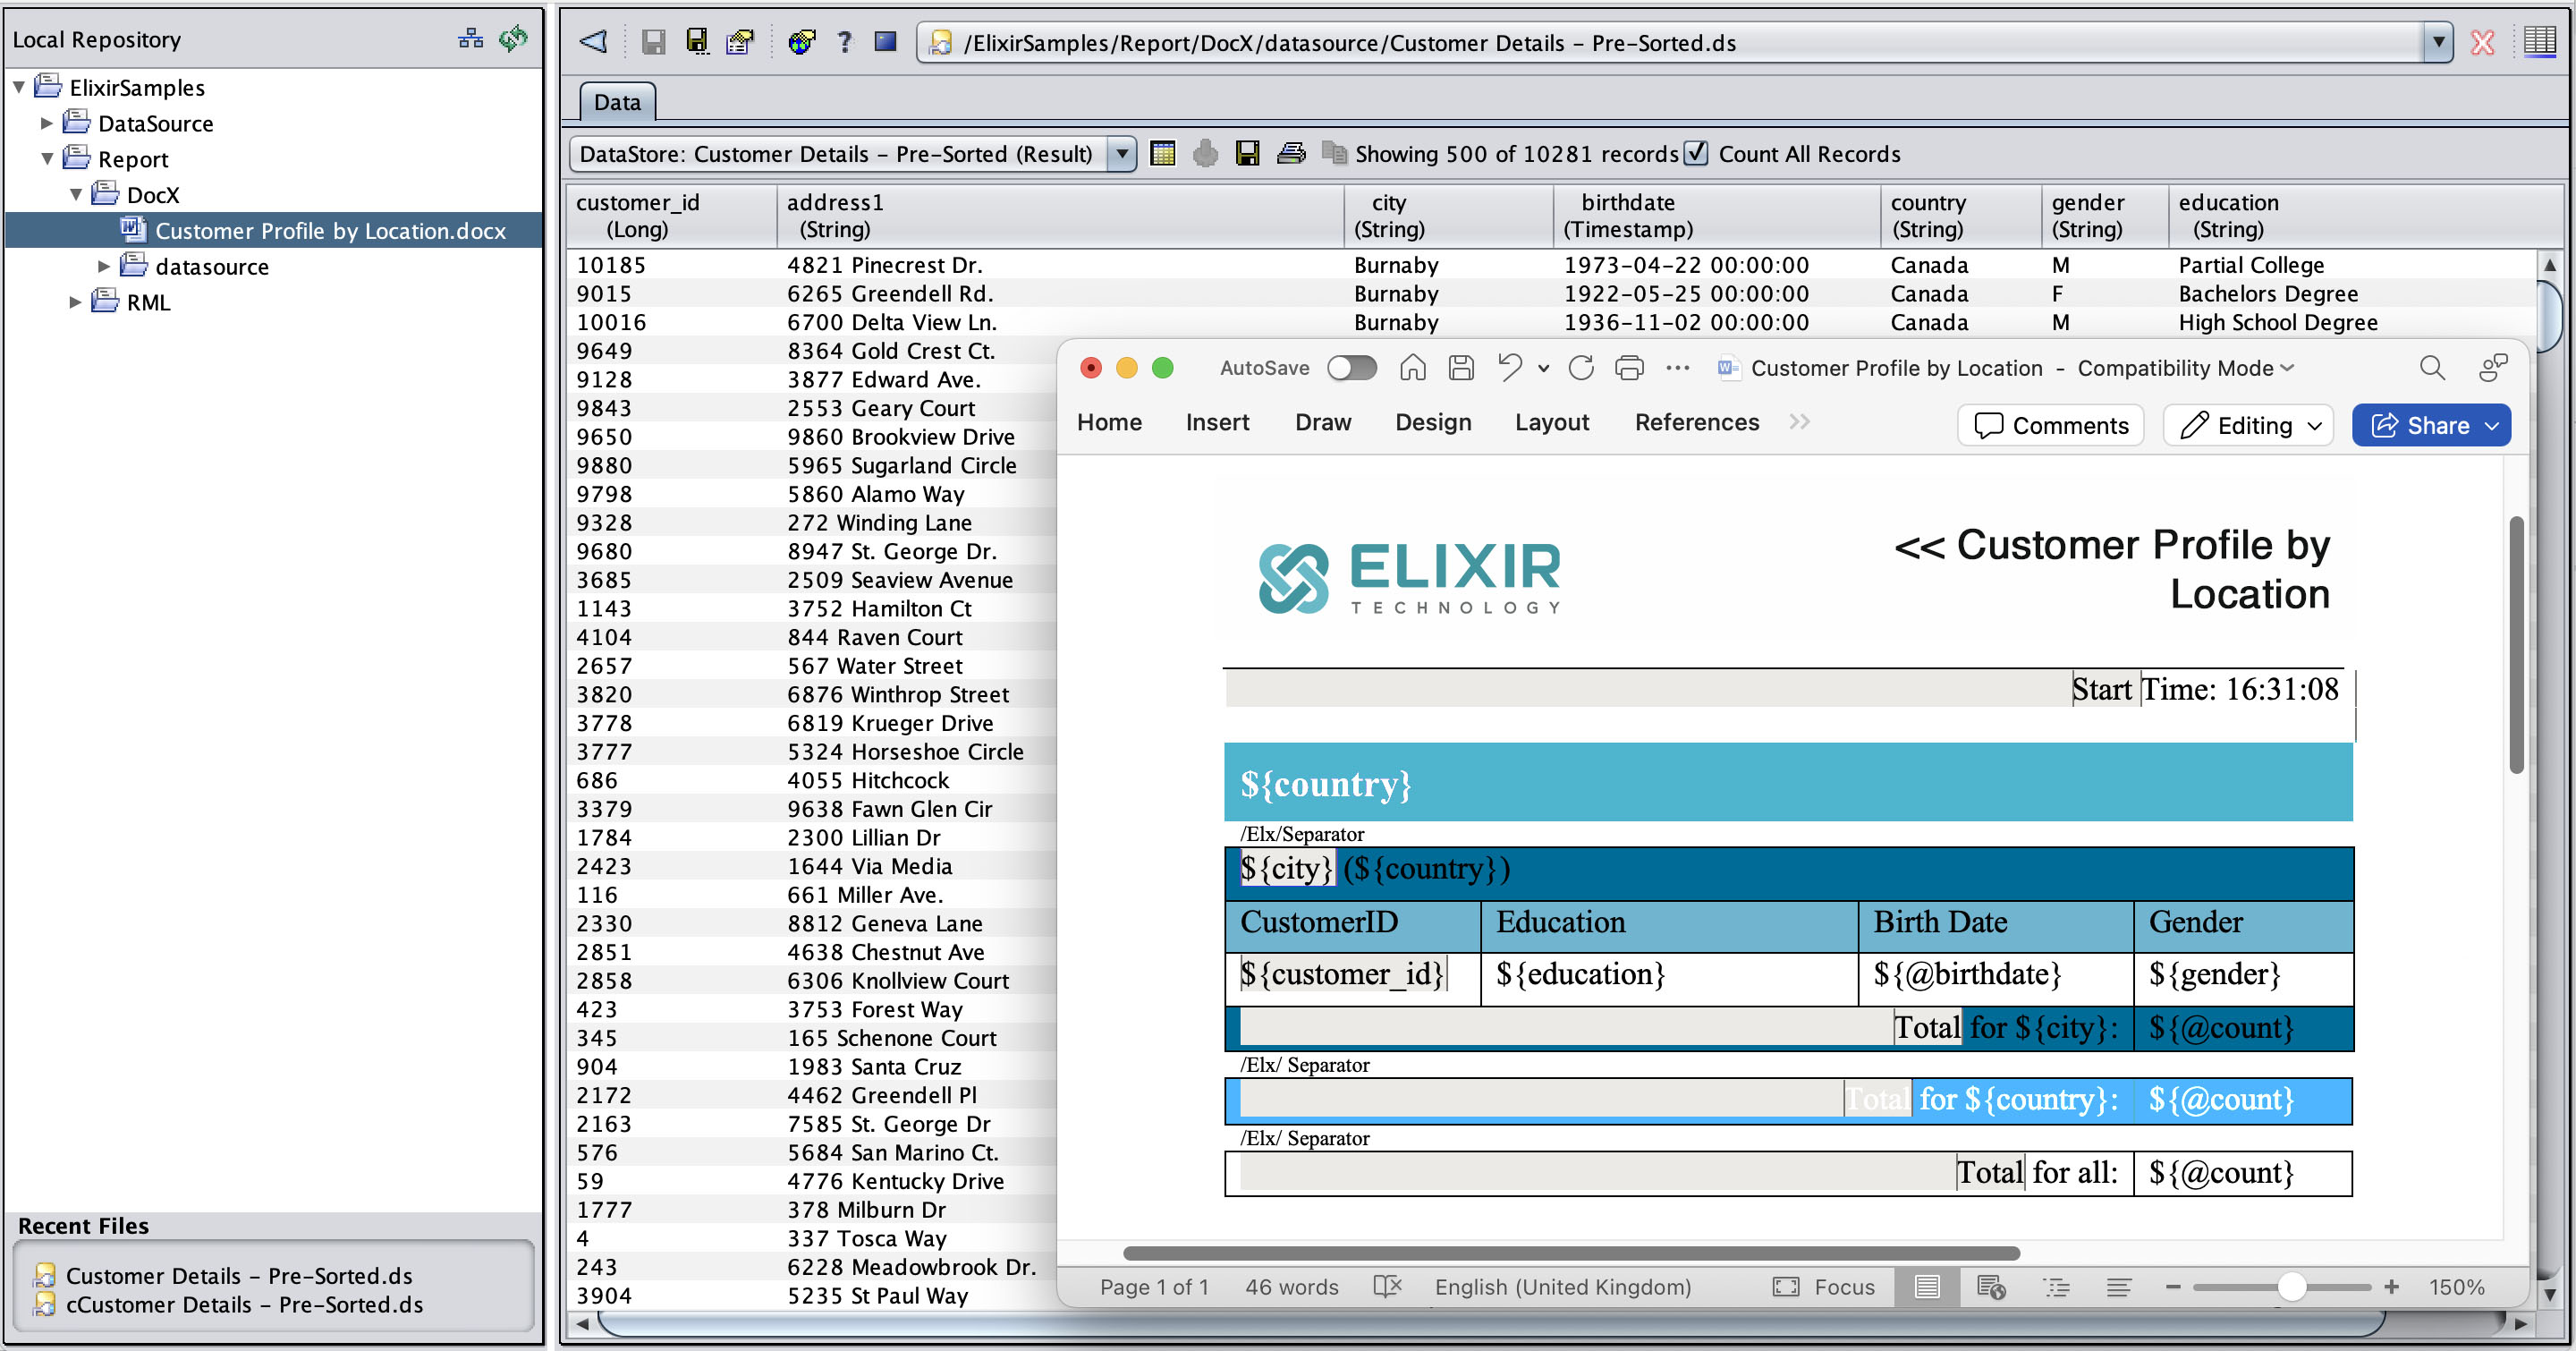Click the Word home icon in title bar
2576x1351 pixels.
point(1412,368)
